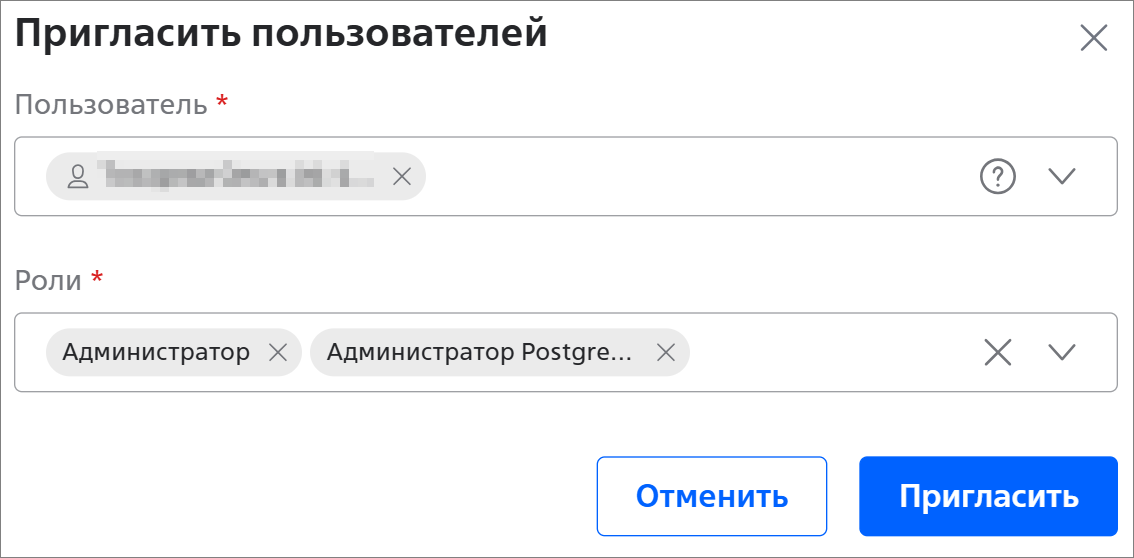Image resolution: width=1134 pixels, height=558 pixels.
Task: Click the Пригласить пользователей dialog title
Action: [x=281, y=33]
